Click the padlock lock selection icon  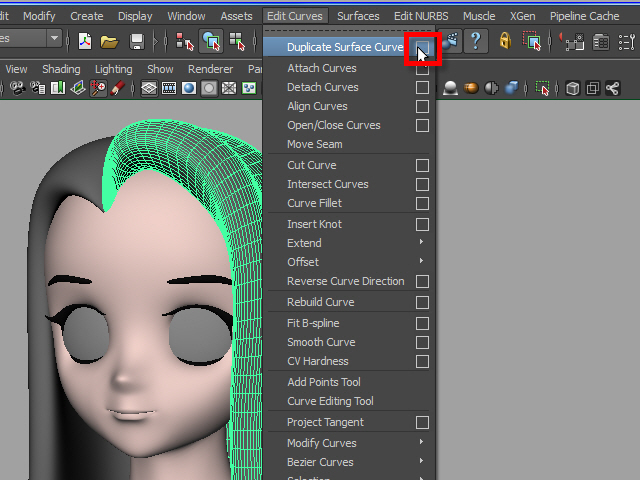tap(505, 40)
